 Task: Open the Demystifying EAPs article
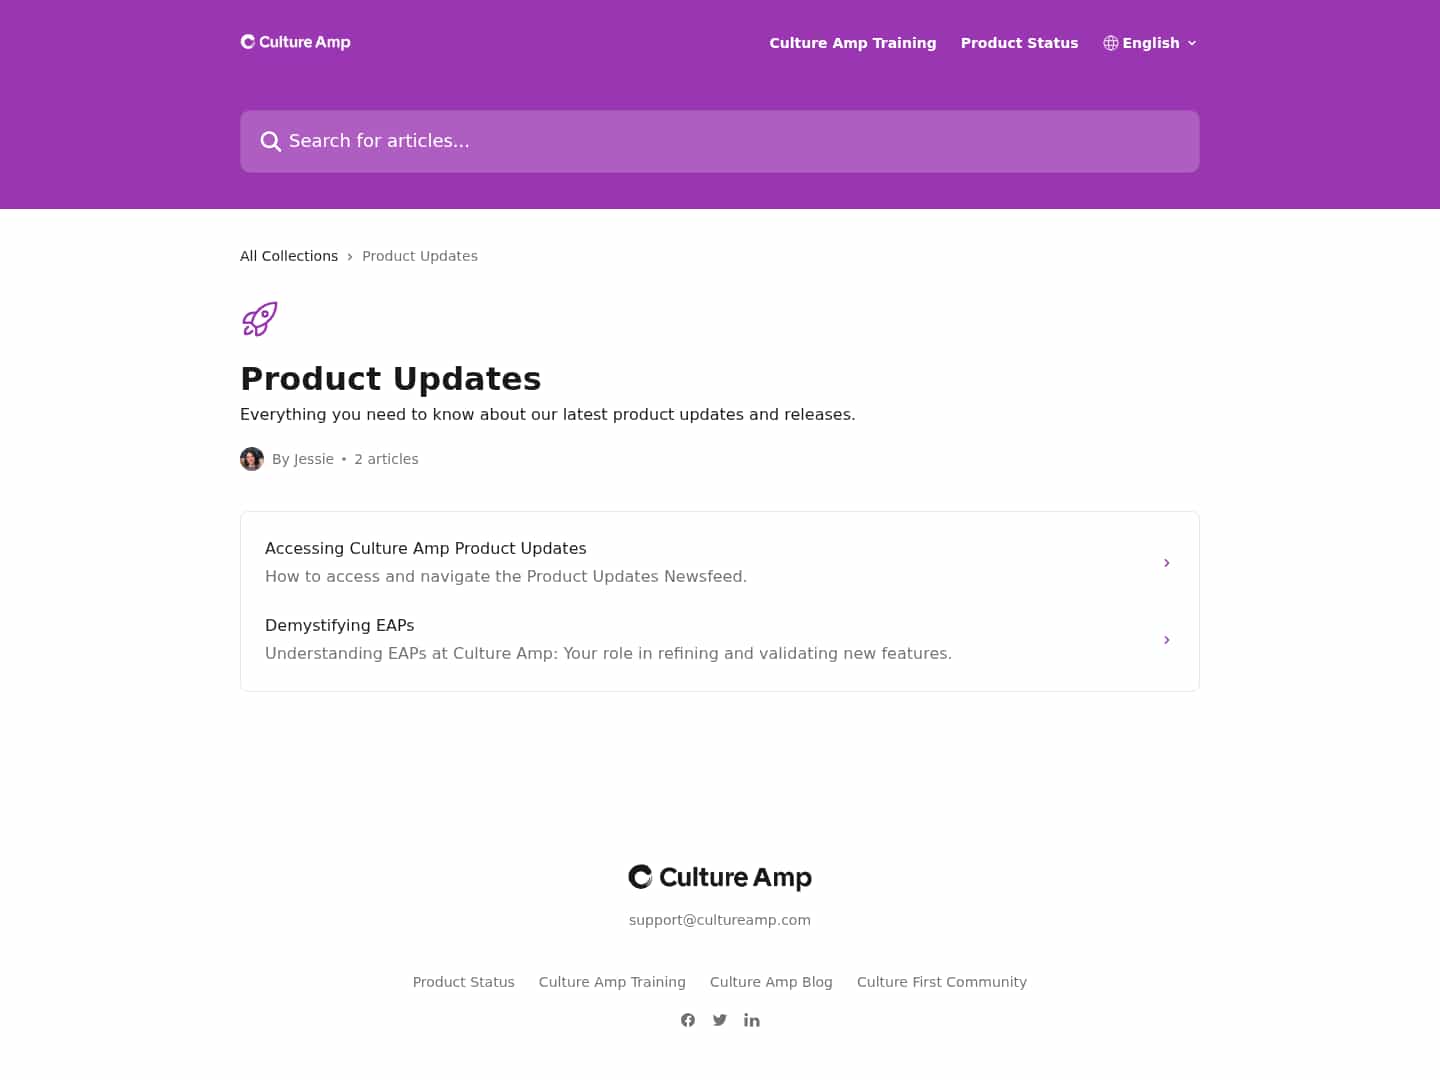click(x=720, y=639)
